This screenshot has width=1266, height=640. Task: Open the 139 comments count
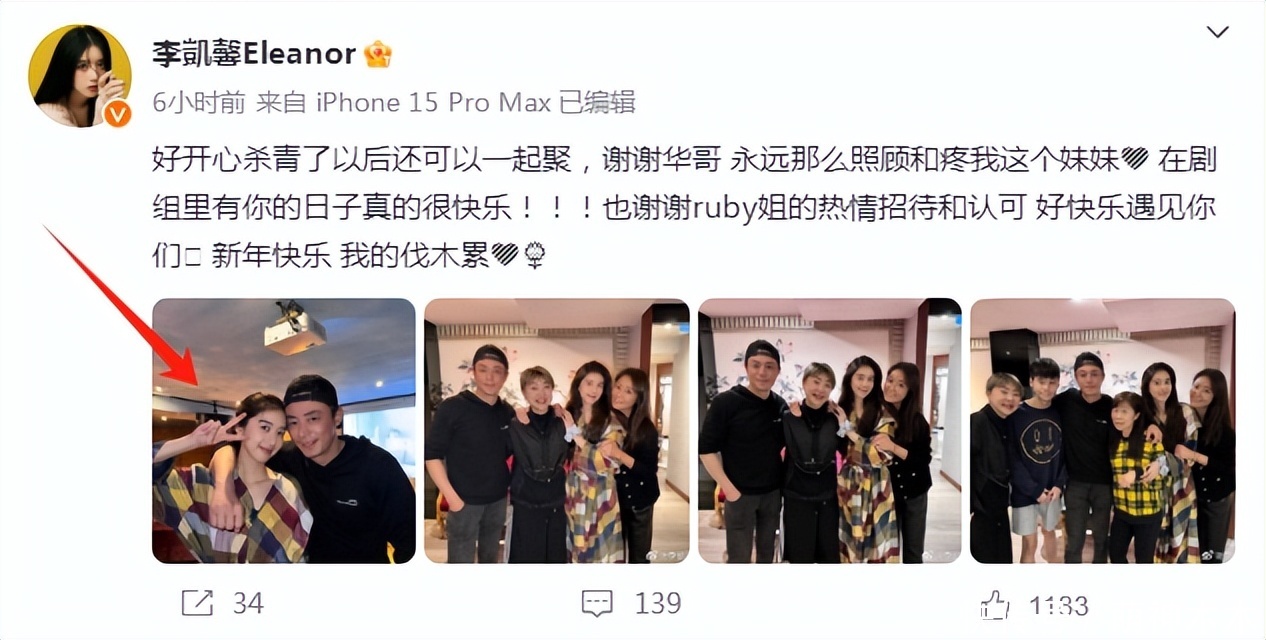pyautogui.click(x=658, y=603)
